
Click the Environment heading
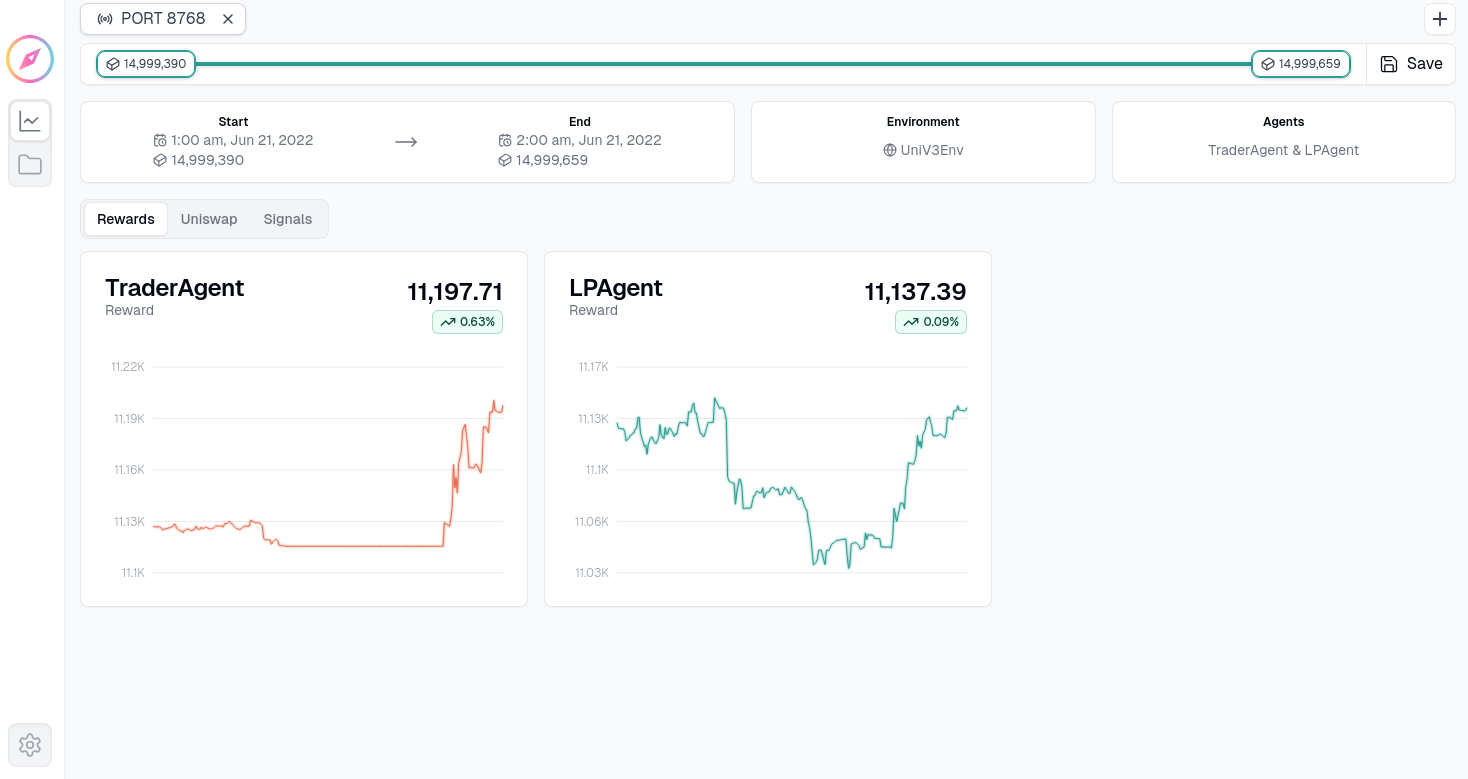pos(923,122)
